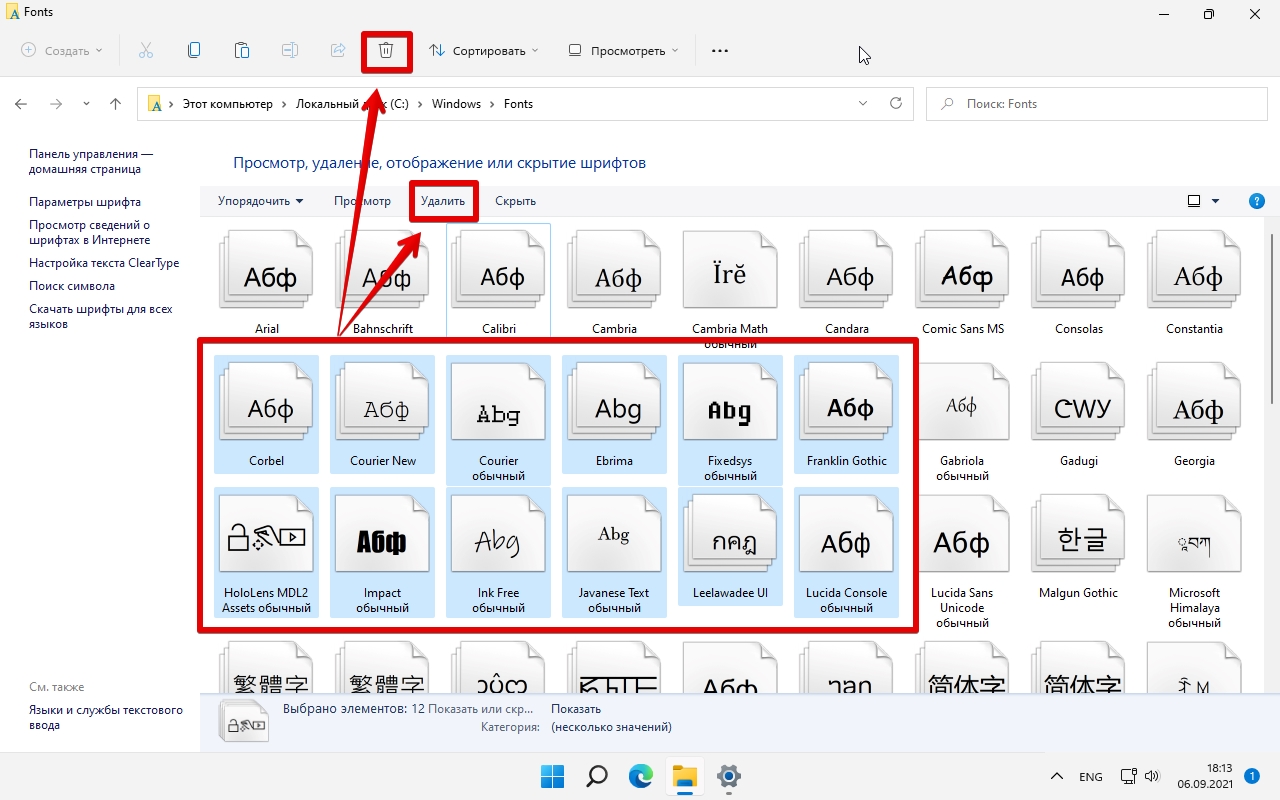
Task: Show hidden tray icons chevron
Action: click(1057, 776)
